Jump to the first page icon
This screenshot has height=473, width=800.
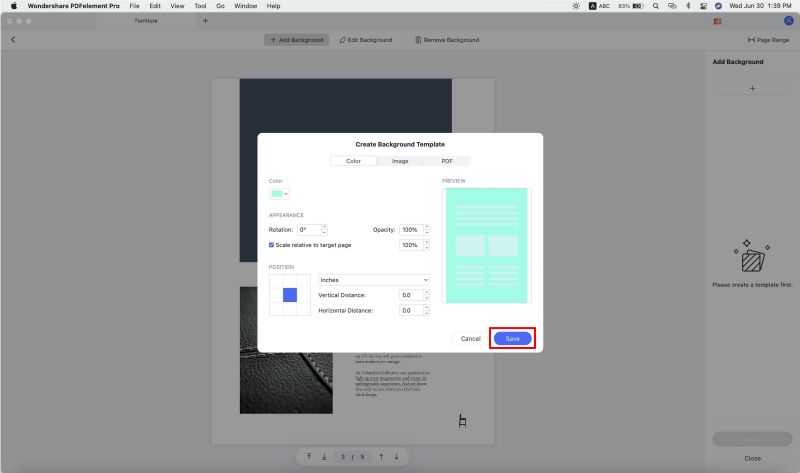click(x=309, y=457)
